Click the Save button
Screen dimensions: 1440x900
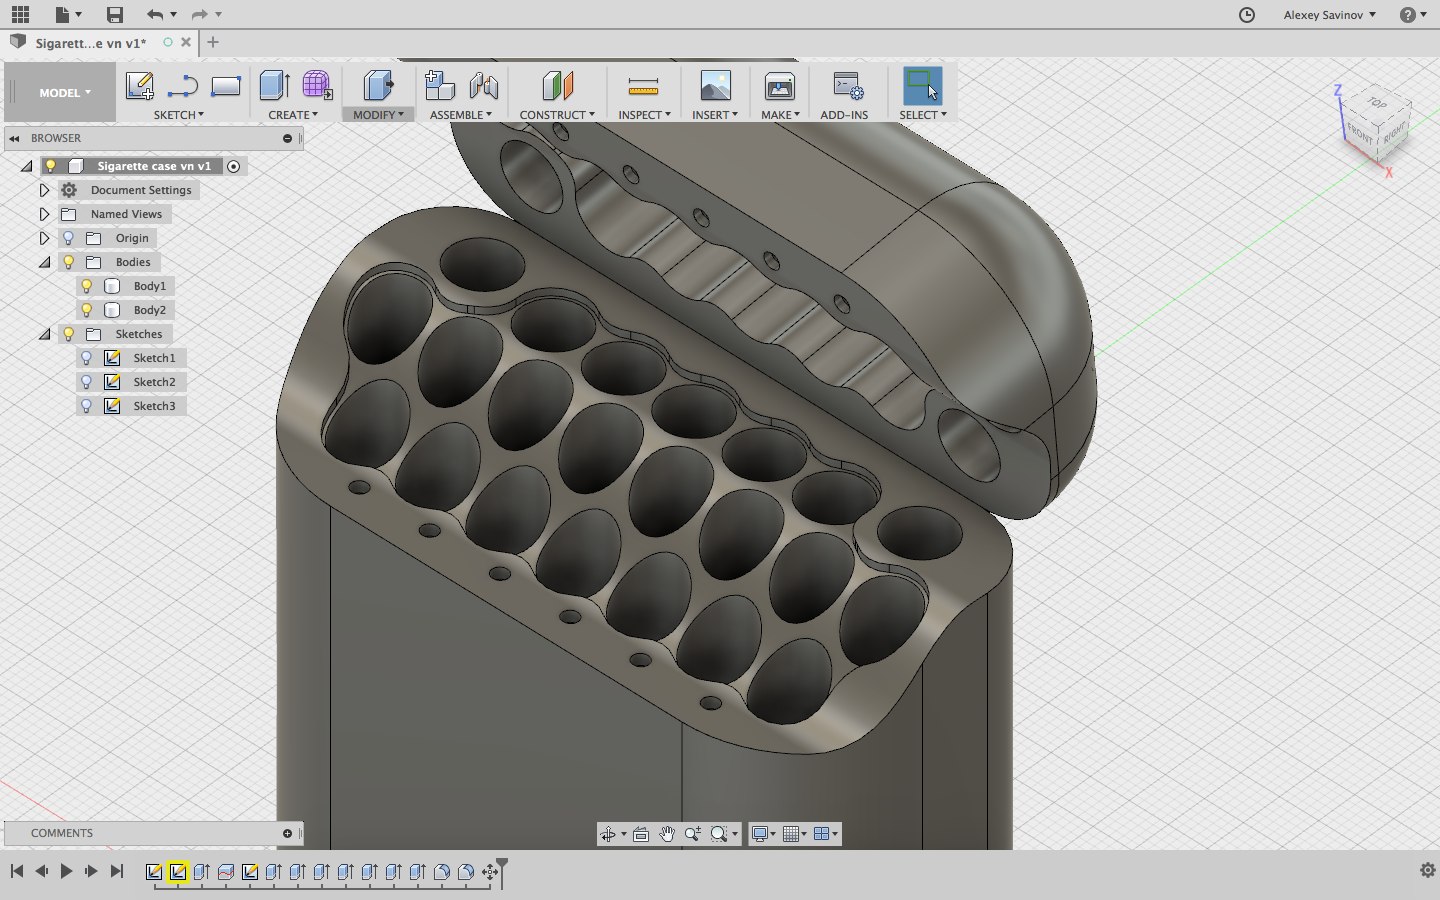115,15
